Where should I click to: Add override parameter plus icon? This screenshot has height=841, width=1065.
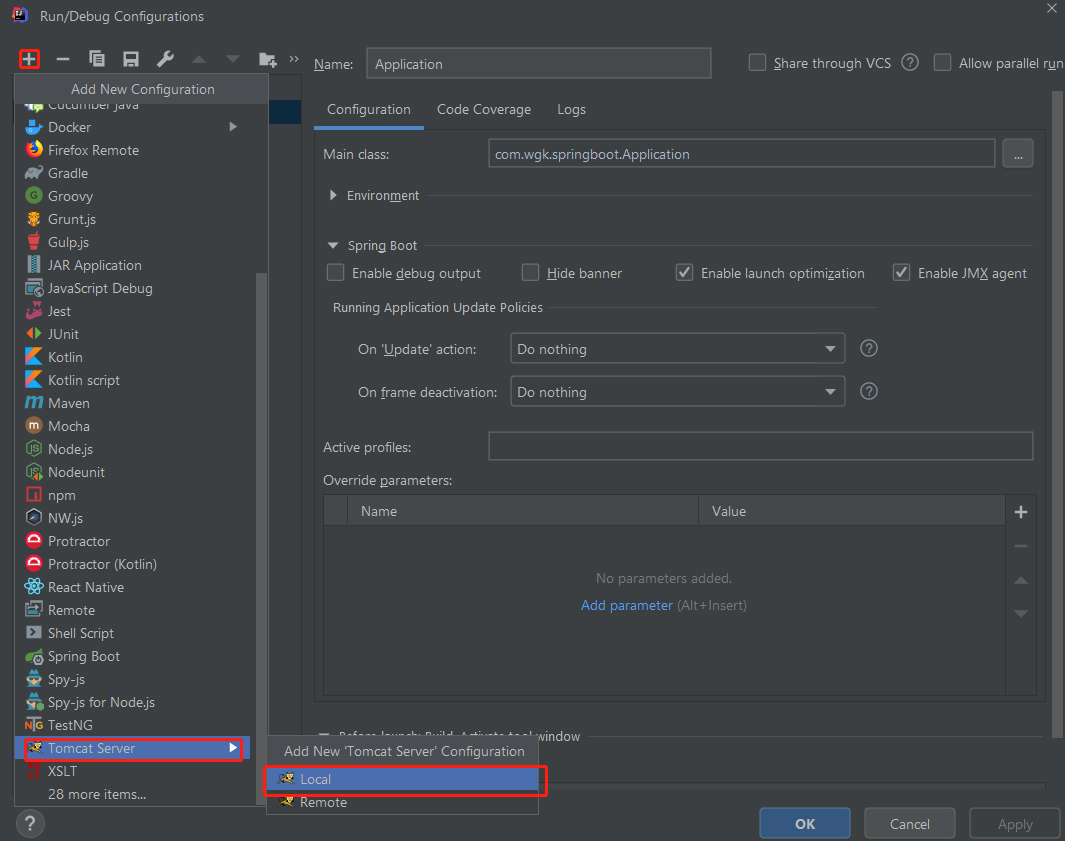(1020, 512)
